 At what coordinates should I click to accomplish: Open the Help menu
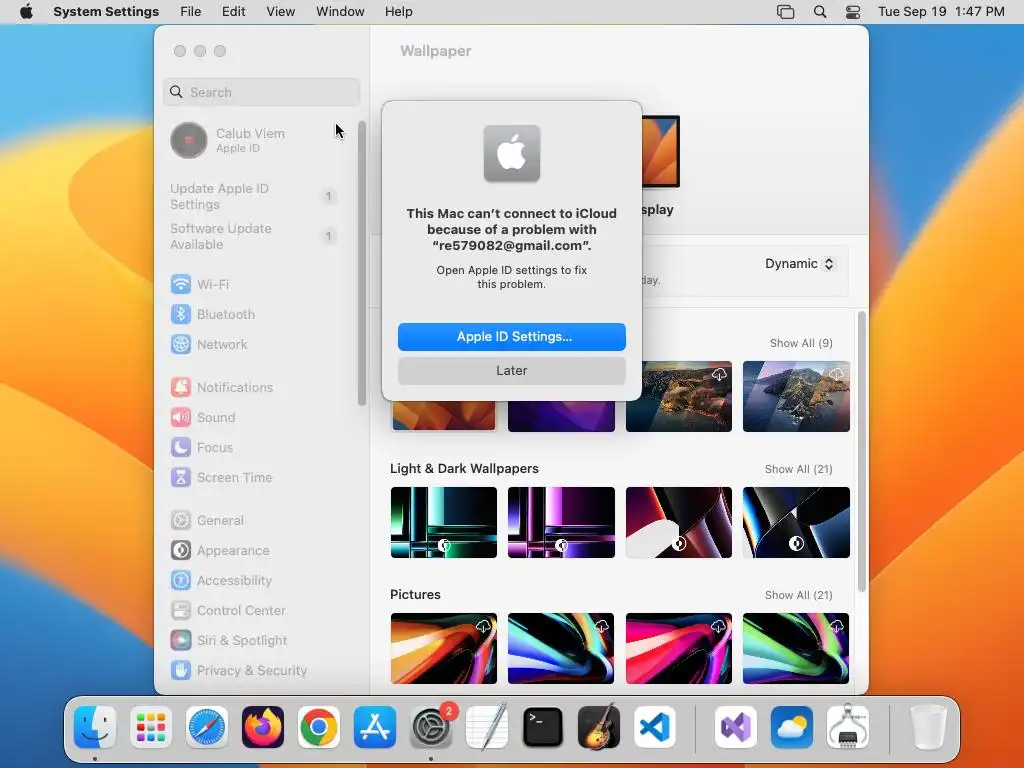click(x=398, y=12)
